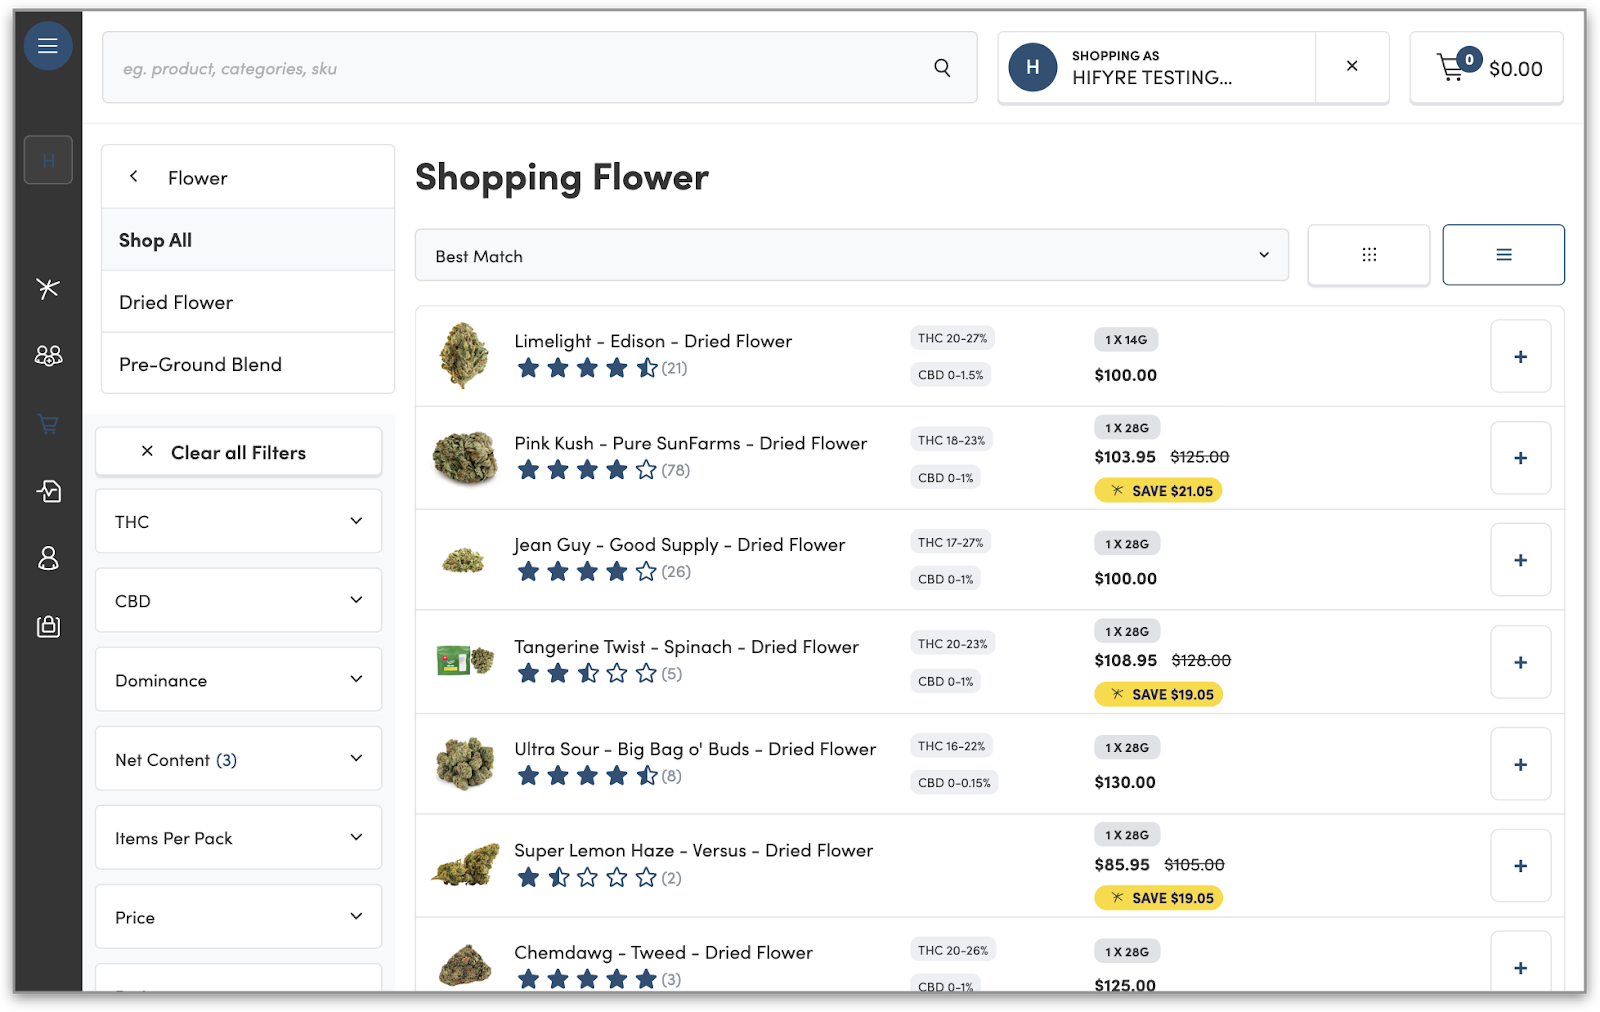Switch to list view layout
The height and width of the screenshot is (1012, 1600).
pyautogui.click(x=1503, y=255)
